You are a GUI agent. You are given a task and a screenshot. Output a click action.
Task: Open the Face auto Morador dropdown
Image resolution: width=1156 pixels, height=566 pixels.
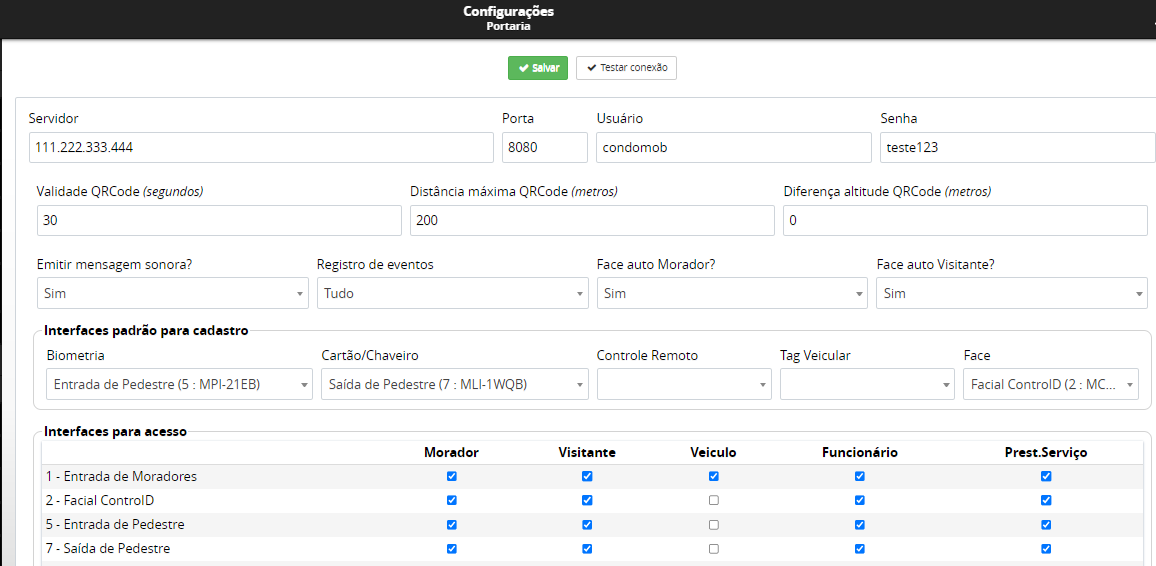pyautogui.click(x=732, y=294)
